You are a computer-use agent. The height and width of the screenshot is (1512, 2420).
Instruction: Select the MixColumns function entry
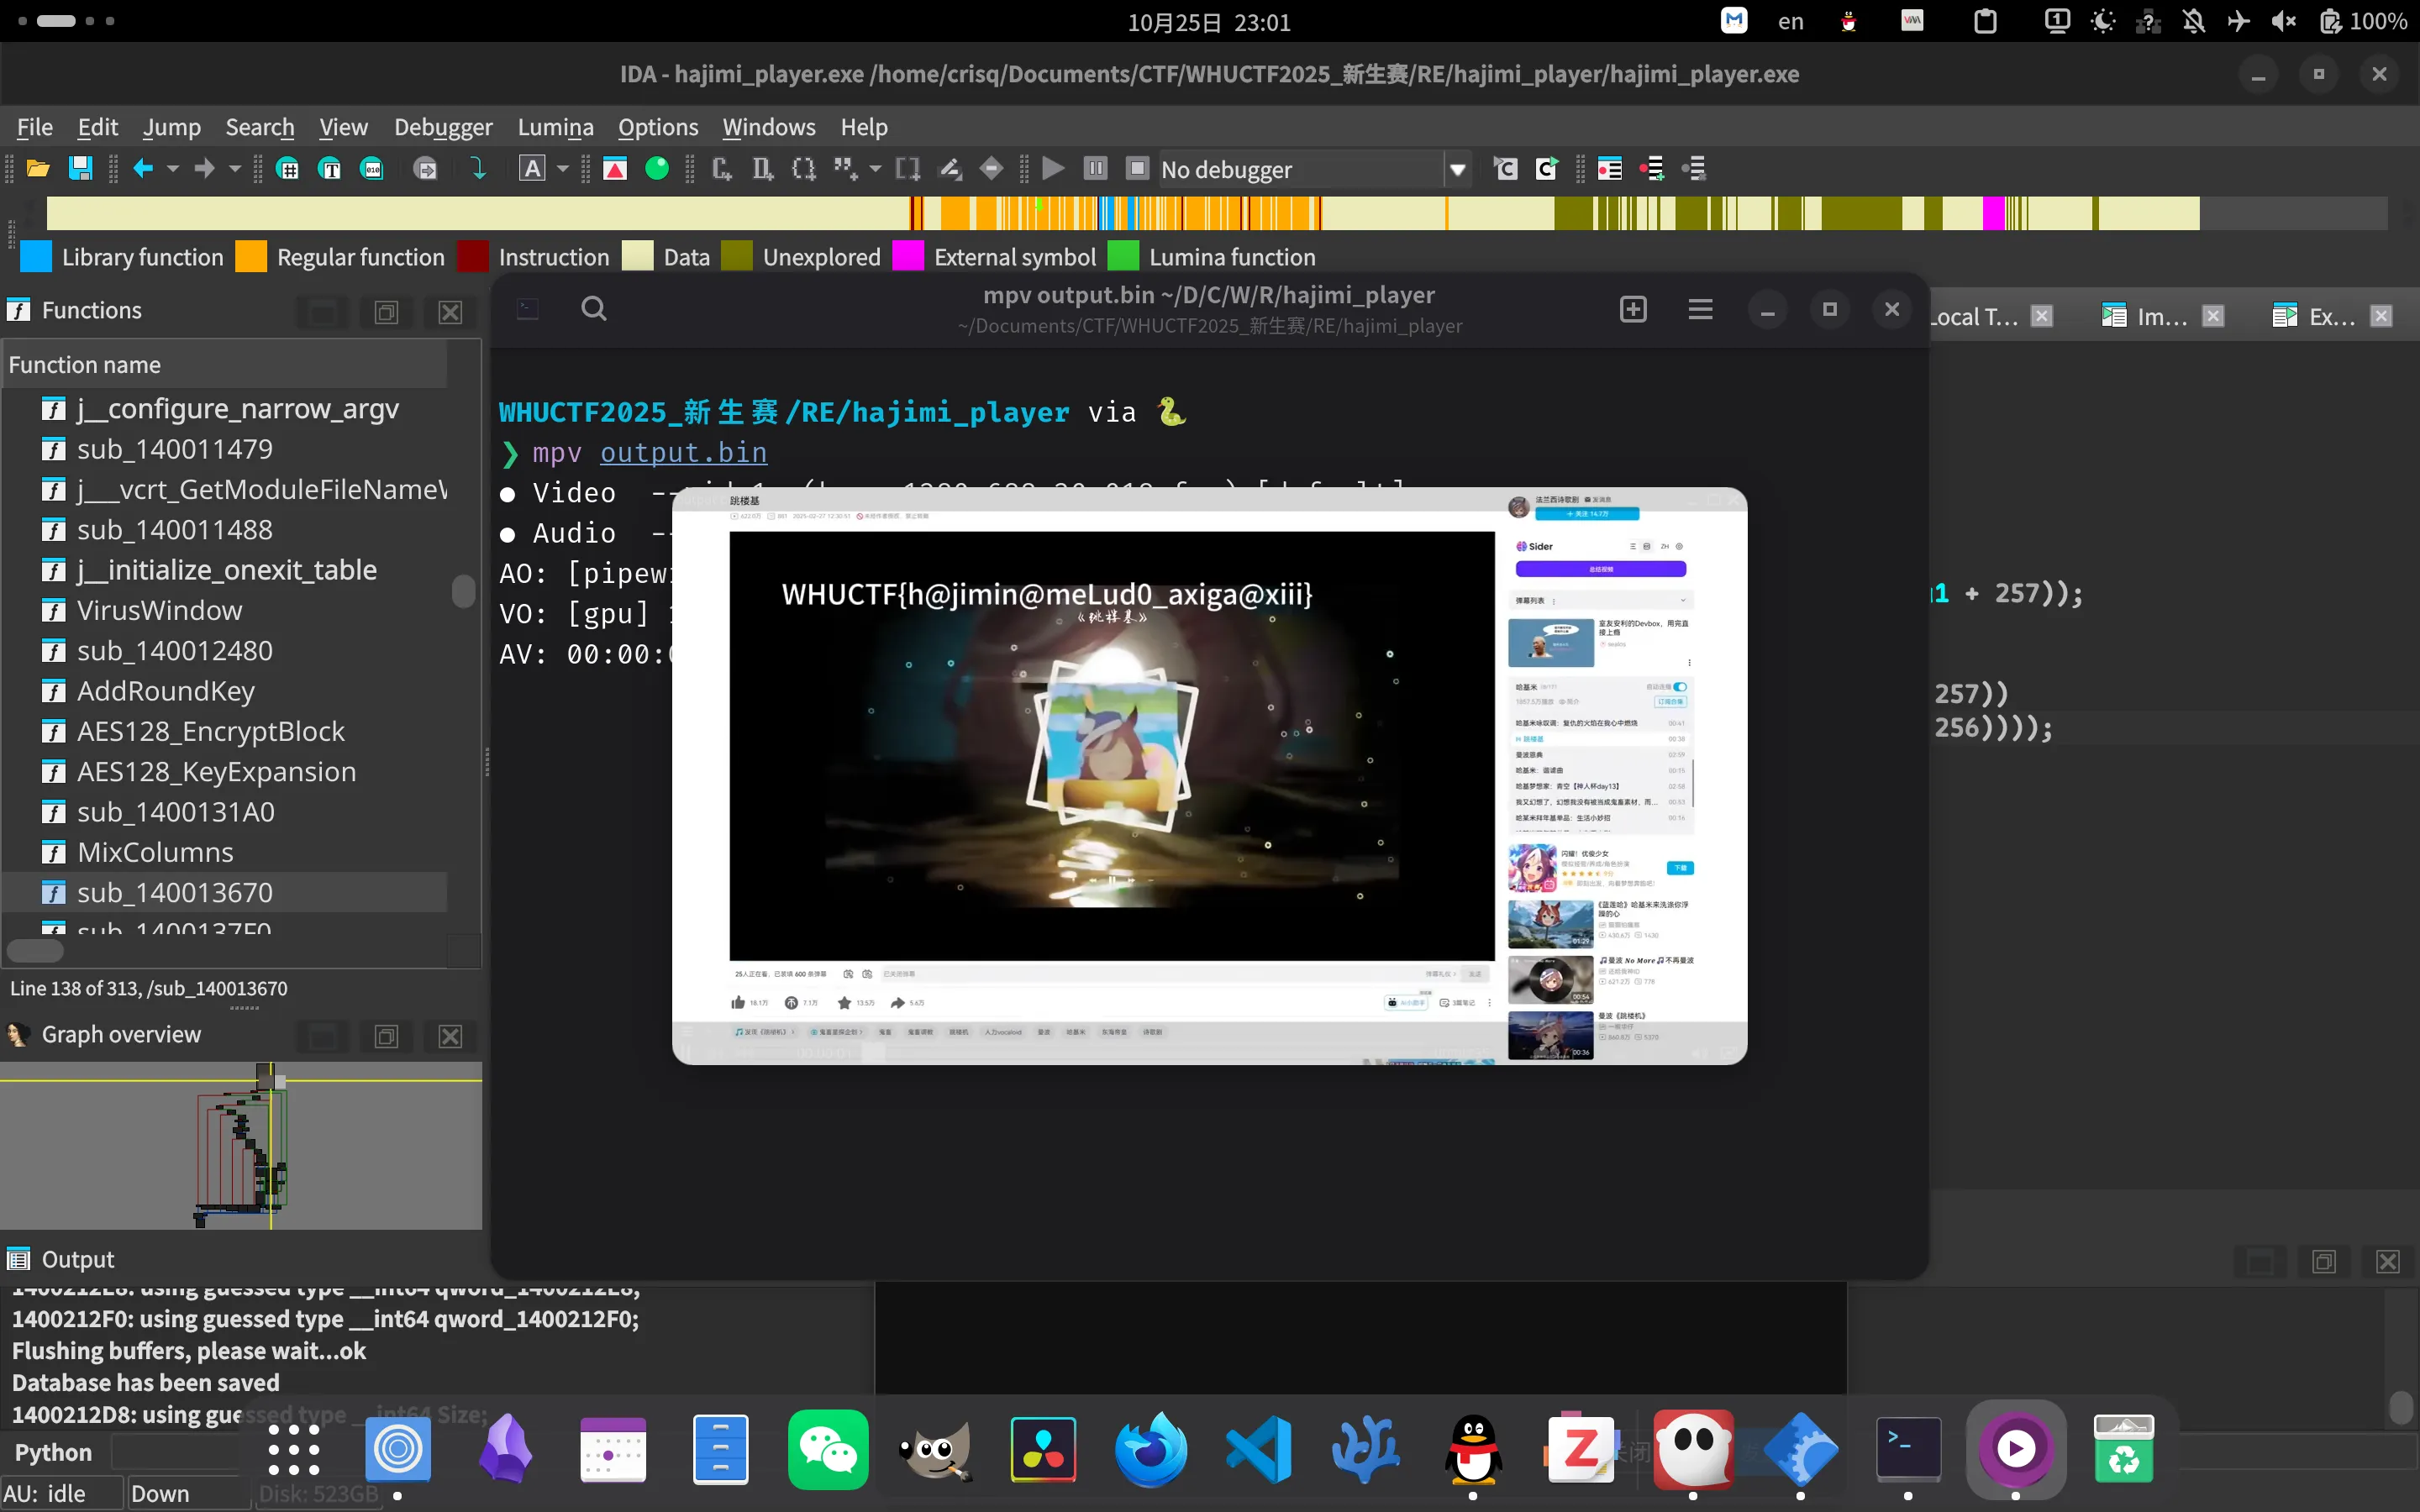pos(155,852)
